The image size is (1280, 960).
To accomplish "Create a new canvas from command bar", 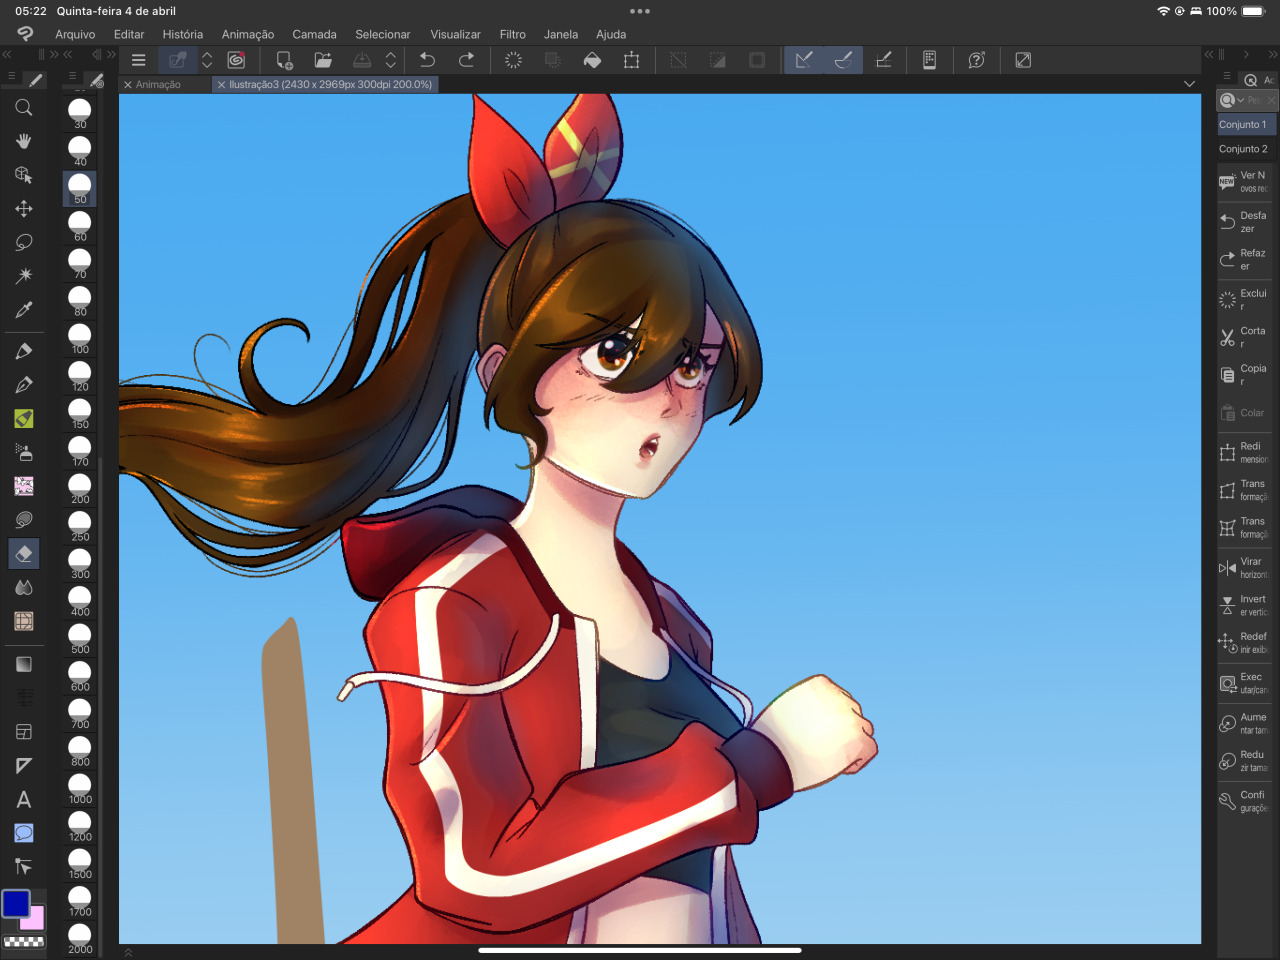I will tap(284, 60).
